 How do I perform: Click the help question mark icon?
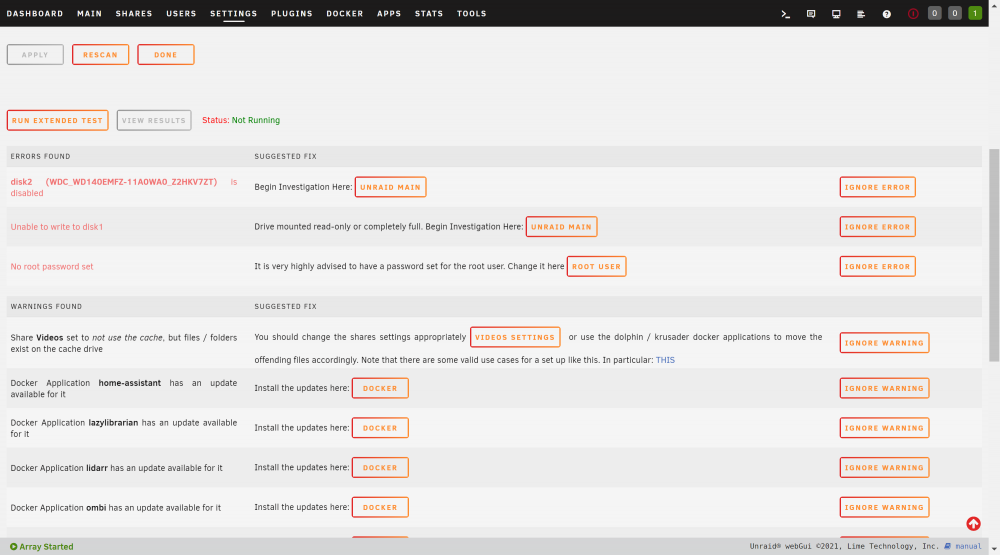pos(886,14)
